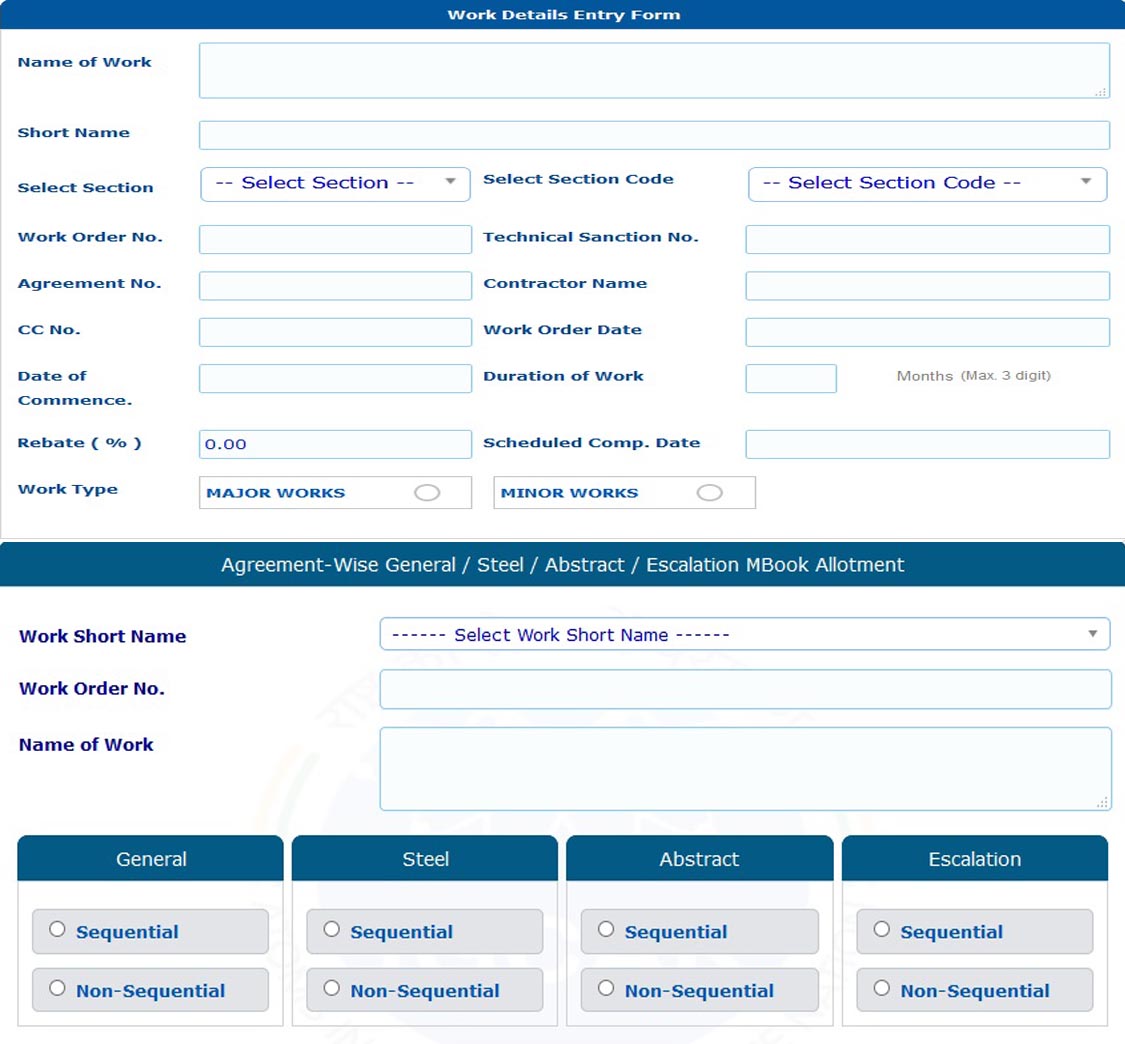Select the MAJOR WORKS radio button

click(427, 493)
